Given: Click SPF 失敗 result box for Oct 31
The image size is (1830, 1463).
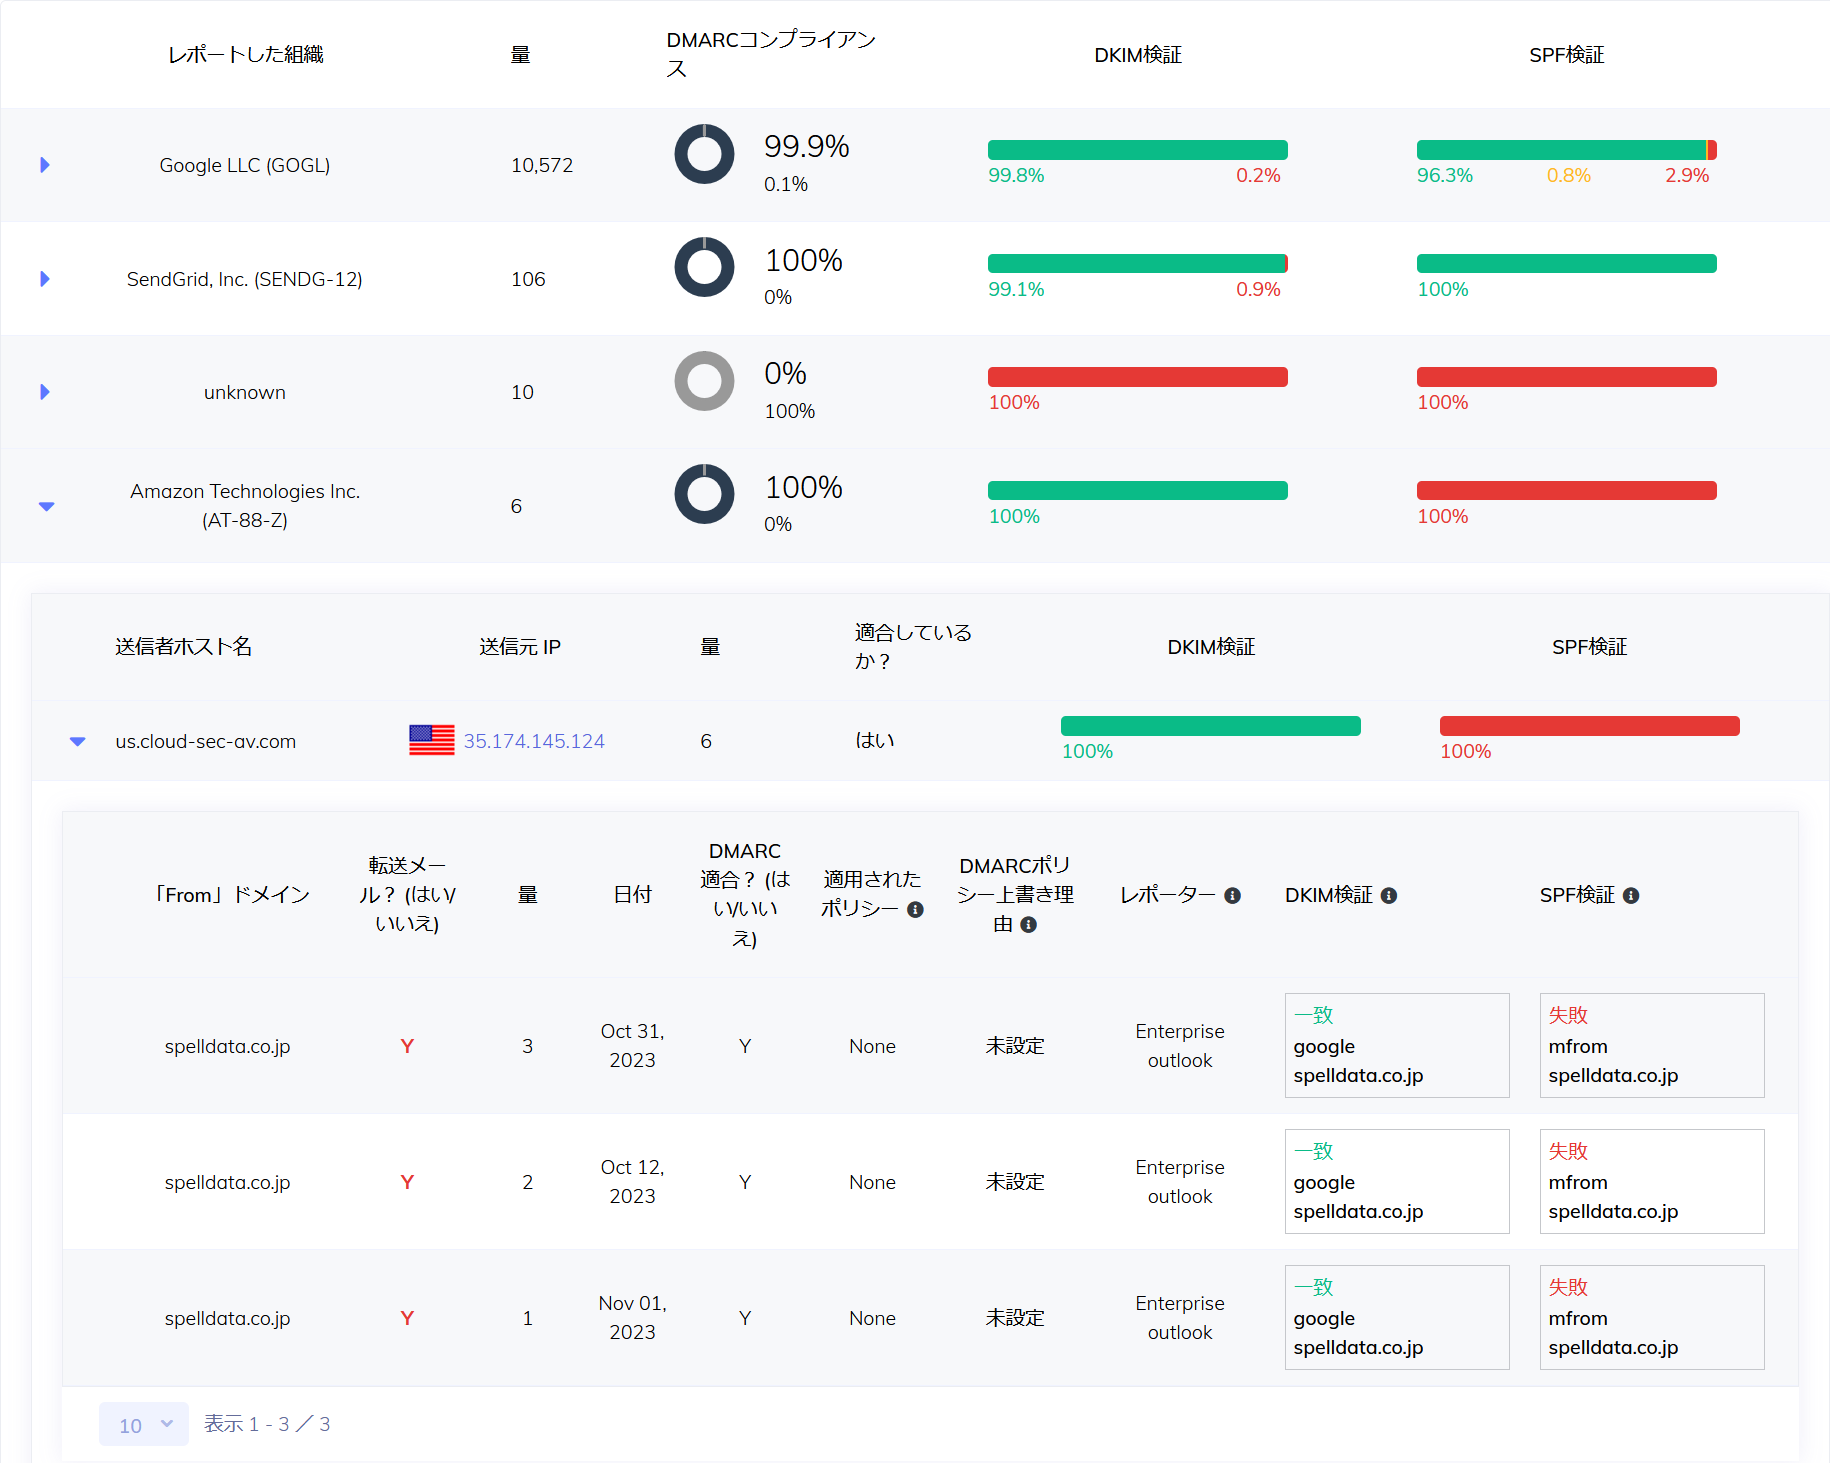Looking at the screenshot, I should [x=1652, y=1046].
